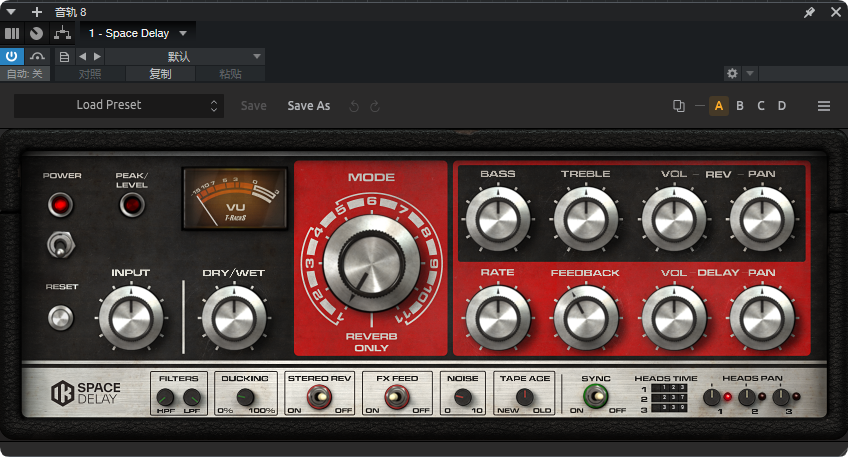The height and width of the screenshot is (457, 848).
Task: Open the preset file document icon
Action: (x=64, y=57)
